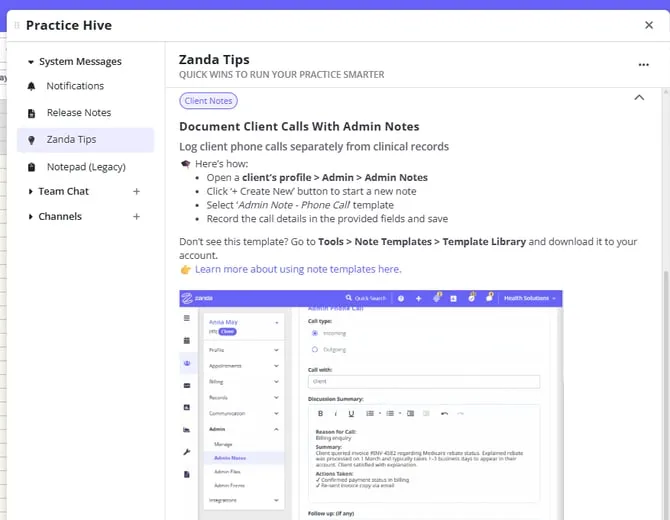Click the numbered list icon in editor
The image size is (670, 520).
coord(370,413)
